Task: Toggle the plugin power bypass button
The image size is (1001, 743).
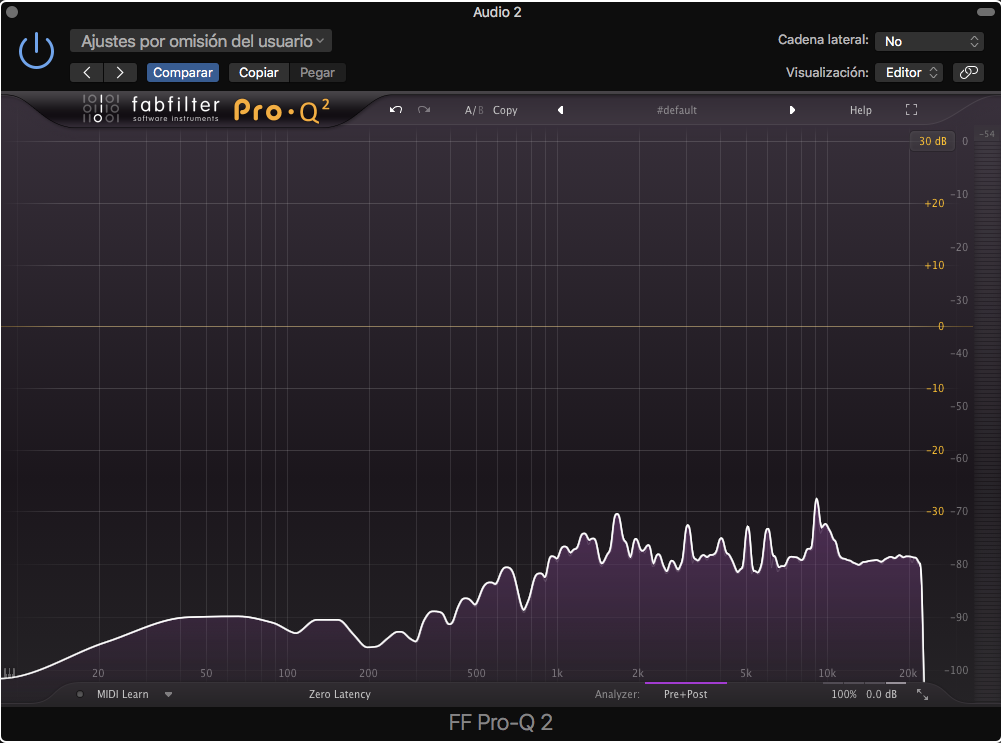Action: [36, 50]
